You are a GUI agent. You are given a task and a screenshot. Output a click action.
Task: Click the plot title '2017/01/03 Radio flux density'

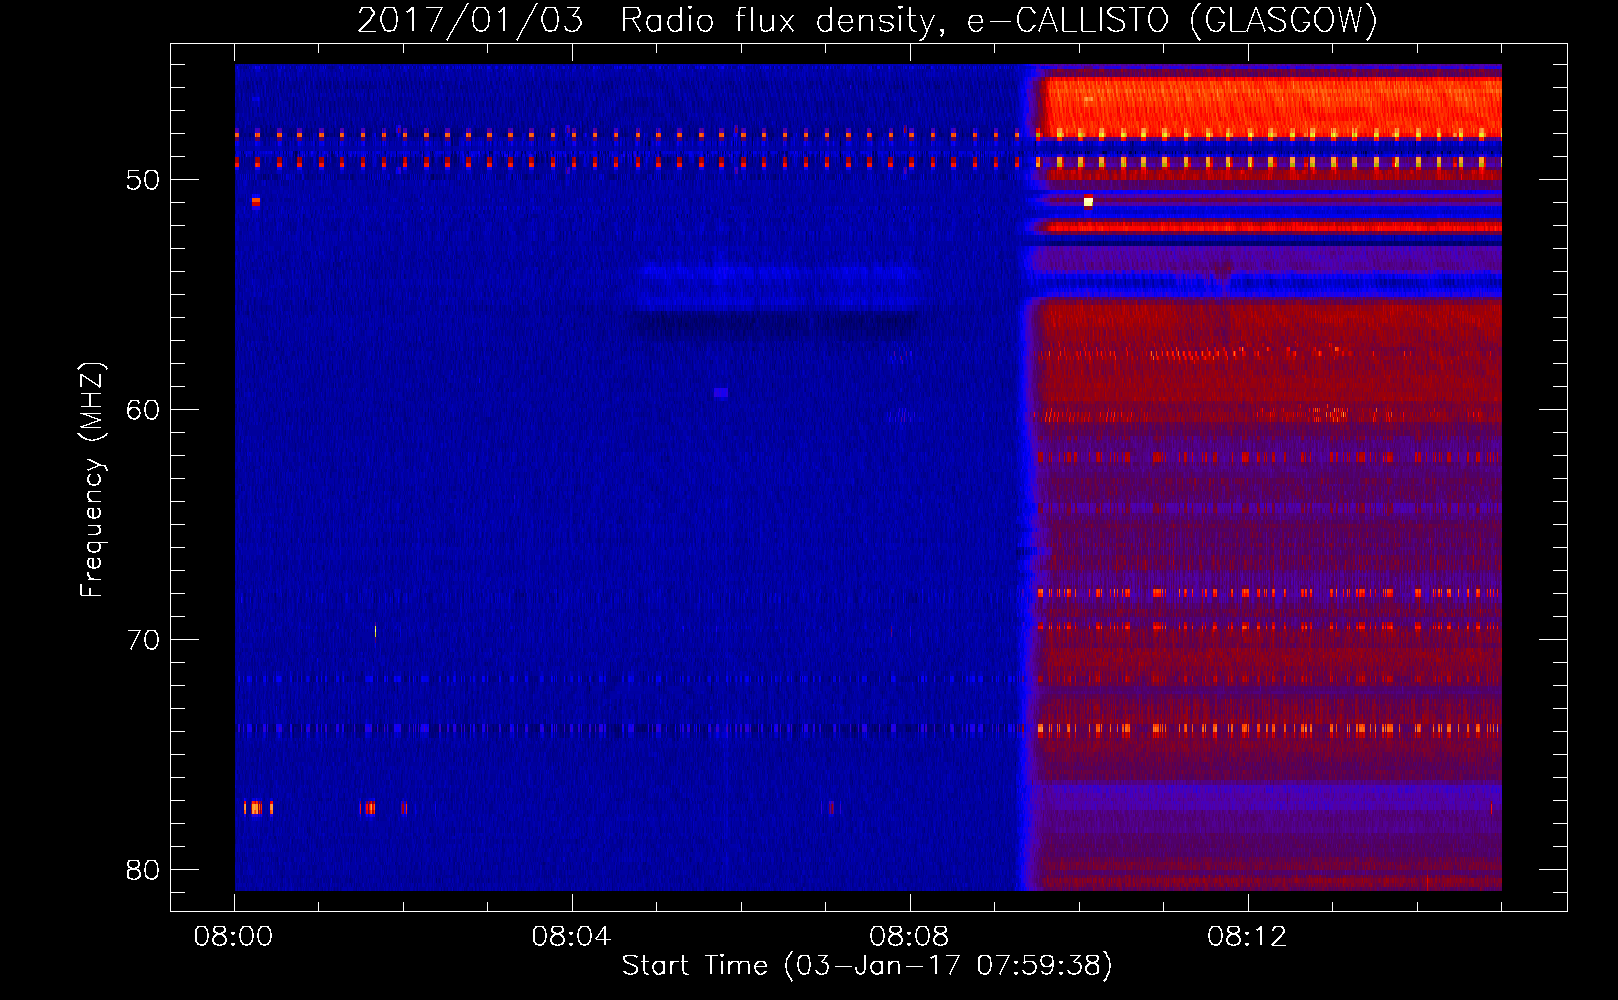[x=649, y=20]
